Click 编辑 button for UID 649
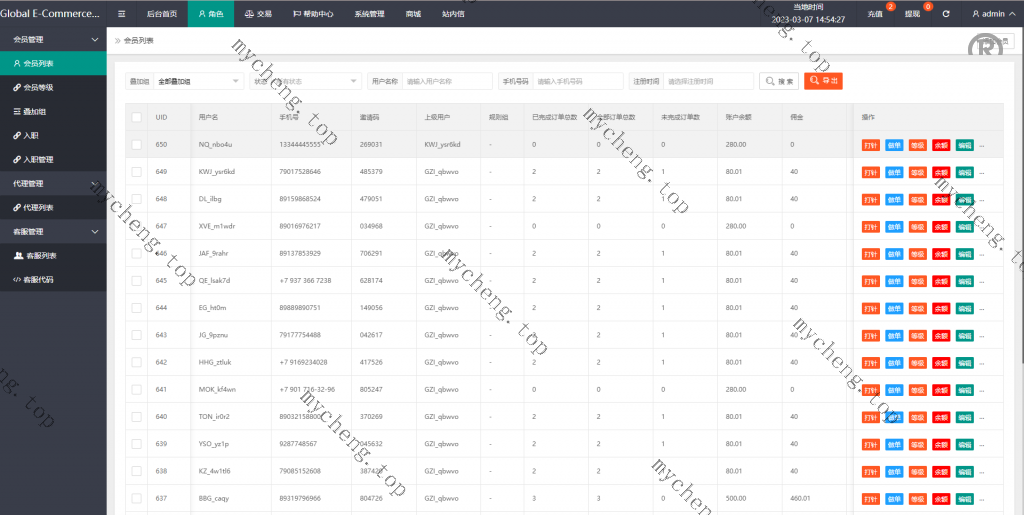1024x515 pixels. pyautogui.click(x=964, y=172)
